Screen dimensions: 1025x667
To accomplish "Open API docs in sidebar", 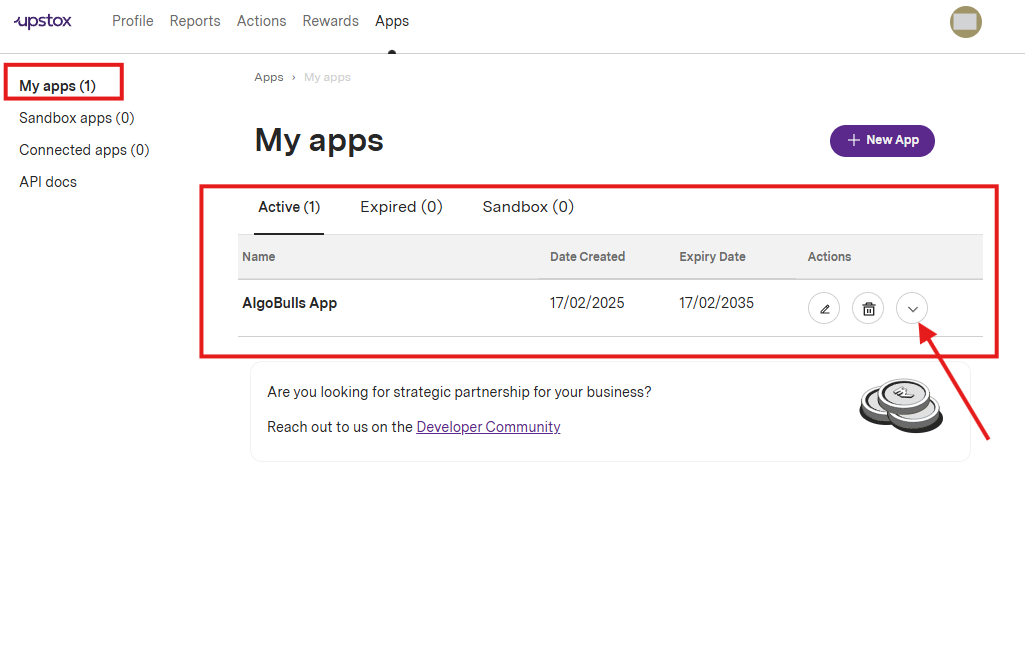I will click(48, 182).
